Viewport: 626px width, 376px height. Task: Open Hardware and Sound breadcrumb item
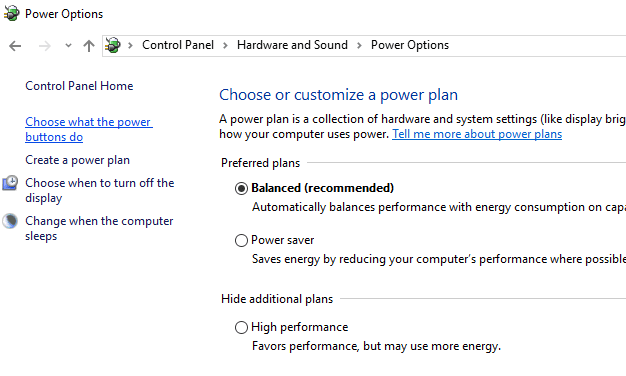coord(292,45)
